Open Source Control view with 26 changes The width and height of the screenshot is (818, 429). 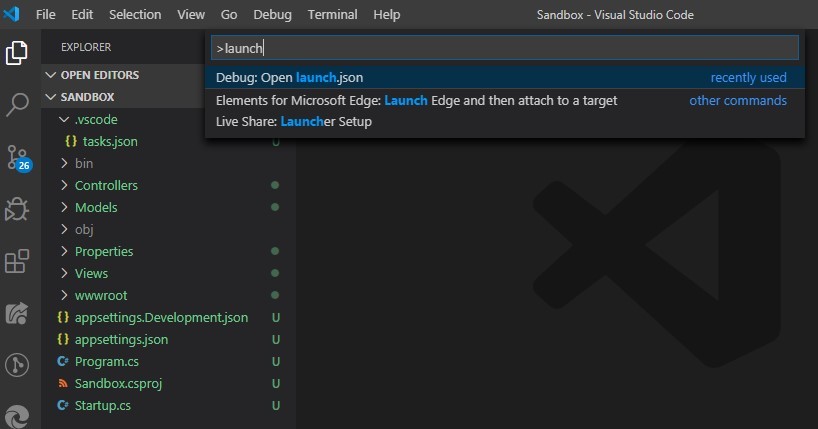click(19, 158)
